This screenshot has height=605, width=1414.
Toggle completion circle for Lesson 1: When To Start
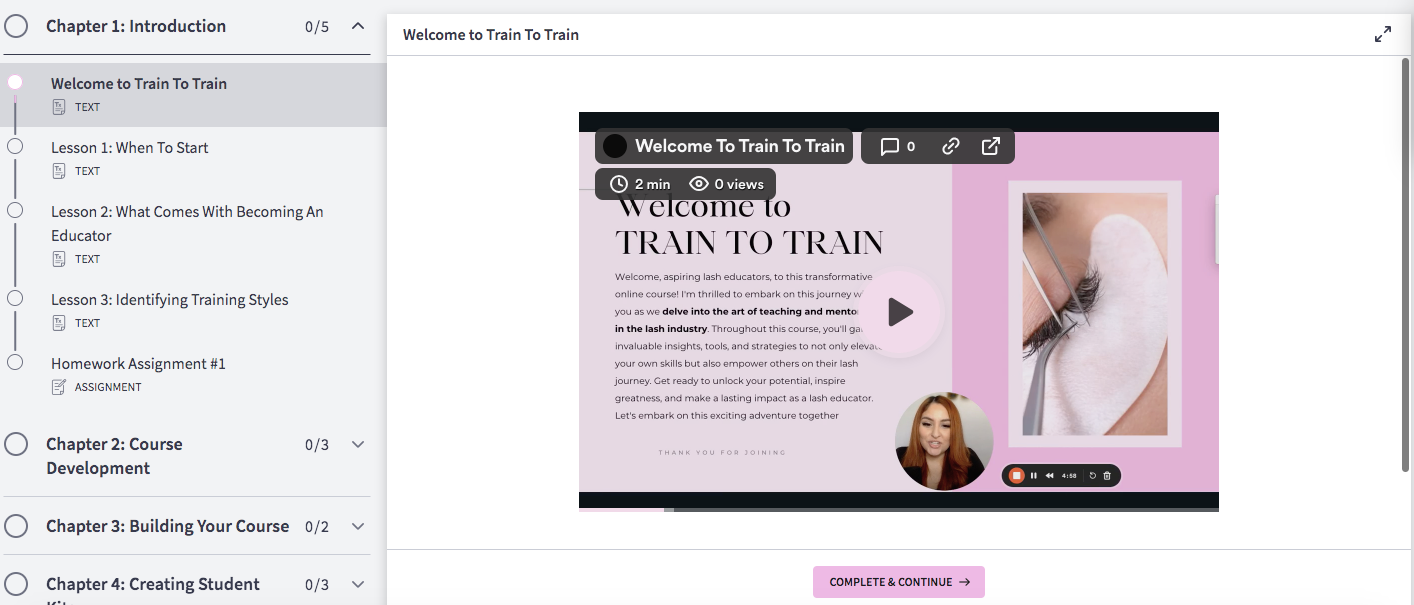(x=15, y=146)
